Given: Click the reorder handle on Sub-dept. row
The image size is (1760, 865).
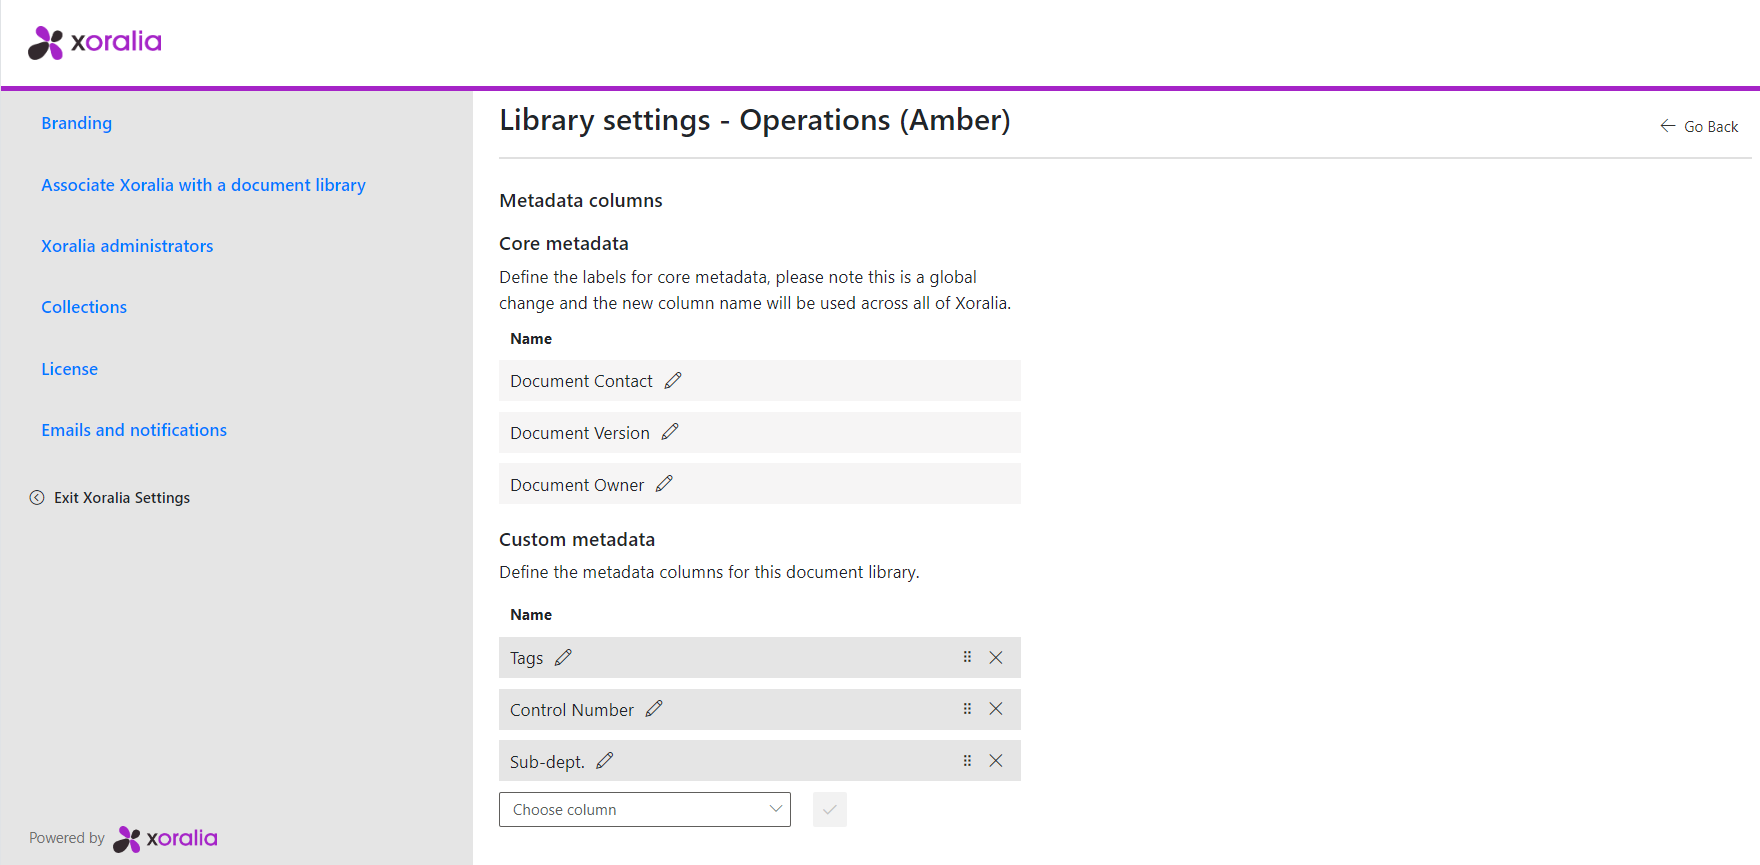Looking at the screenshot, I should [967, 761].
